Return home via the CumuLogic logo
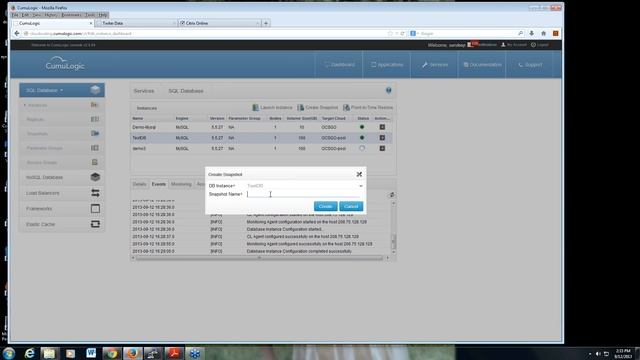The width and height of the screenshot is (640, 360). coord(65,64)
